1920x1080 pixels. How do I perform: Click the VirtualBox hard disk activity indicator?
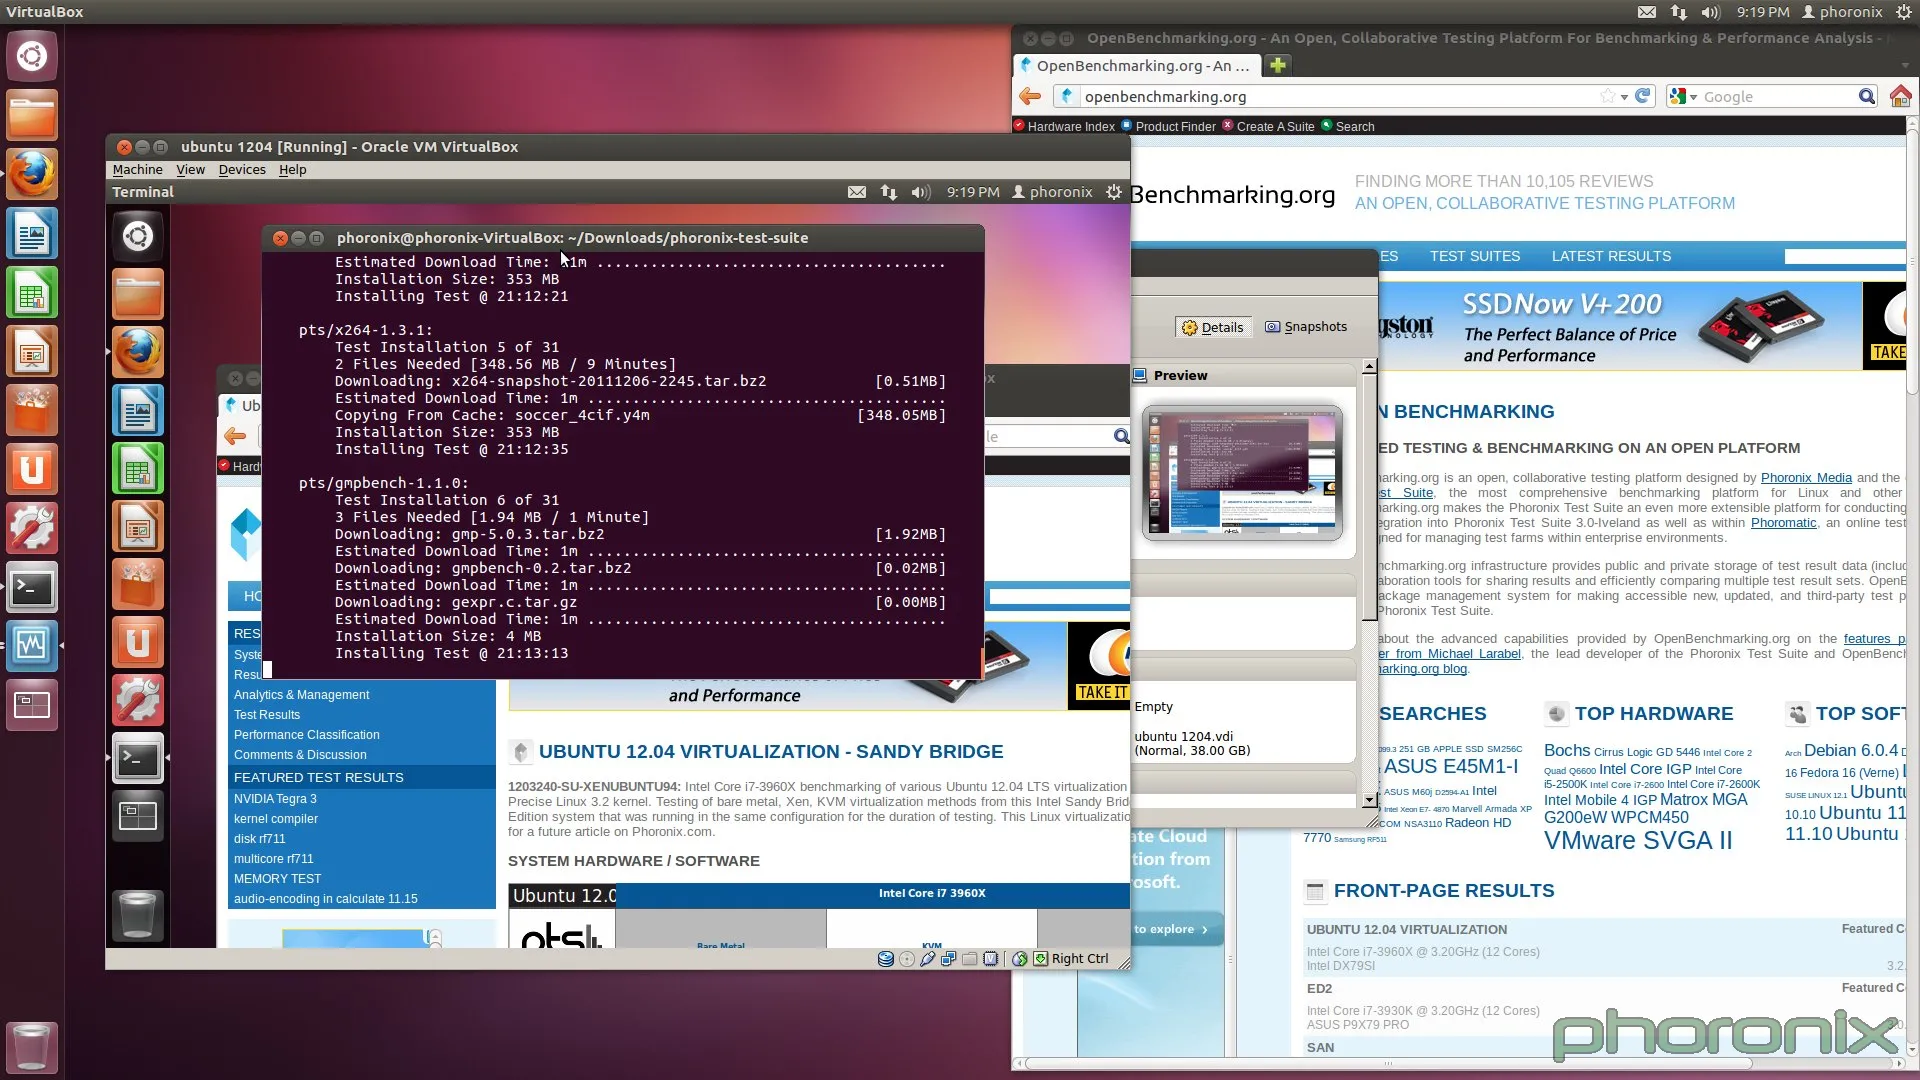(x=885, y=958)
